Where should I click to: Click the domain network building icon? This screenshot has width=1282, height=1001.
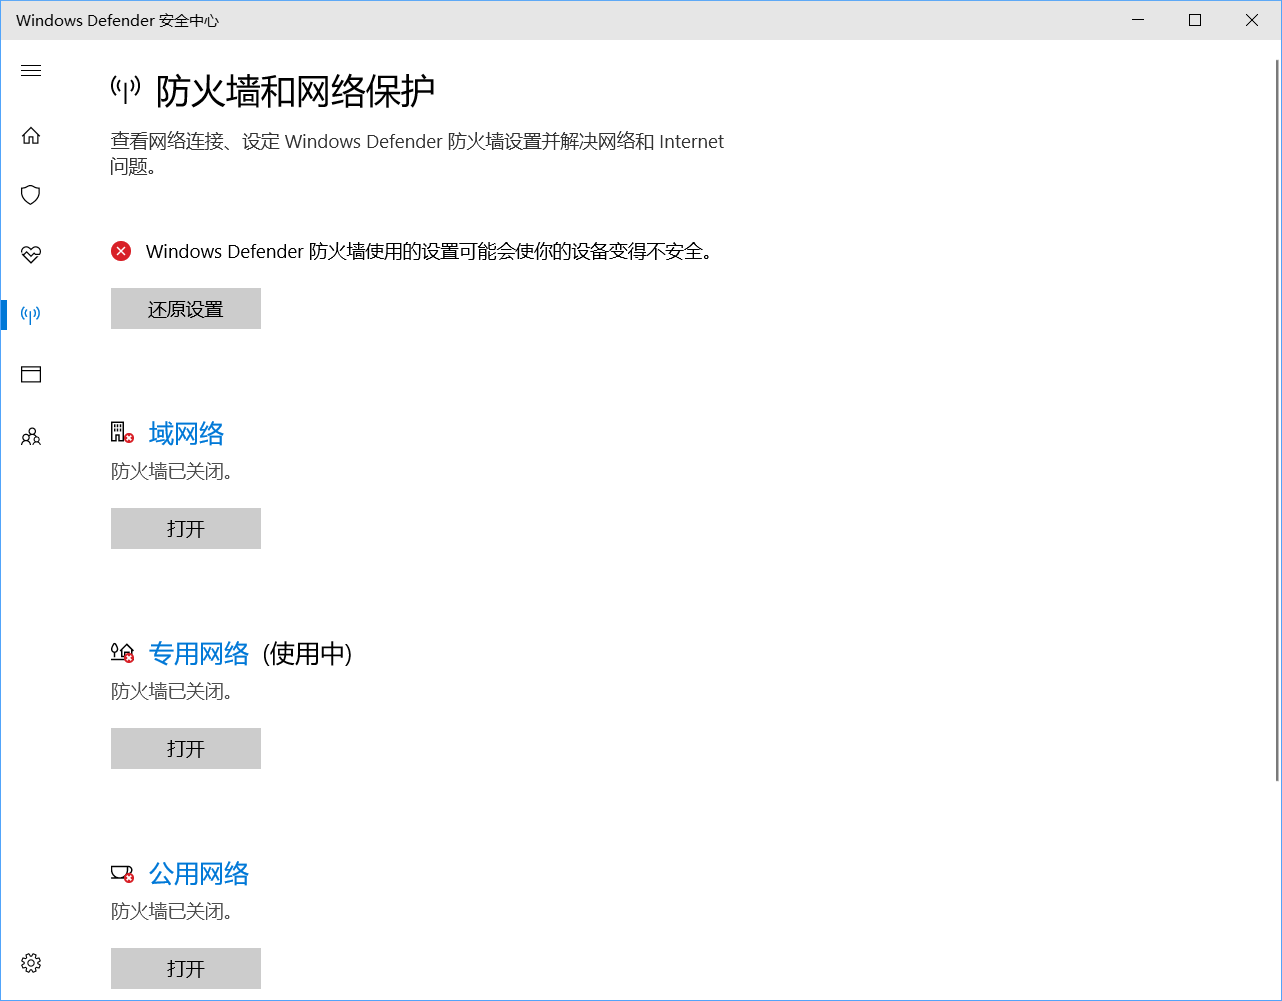click(121, 432)
